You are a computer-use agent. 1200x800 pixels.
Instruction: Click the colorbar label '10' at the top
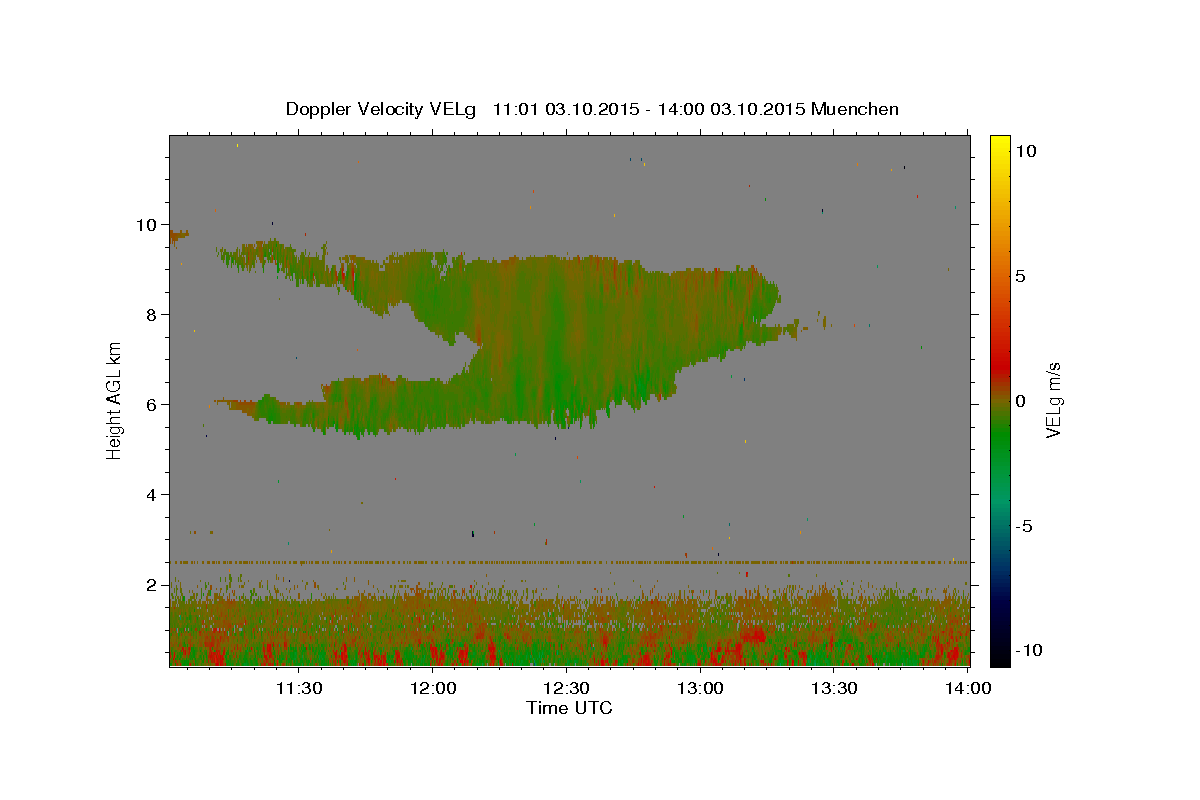[x=1025, y=151]
